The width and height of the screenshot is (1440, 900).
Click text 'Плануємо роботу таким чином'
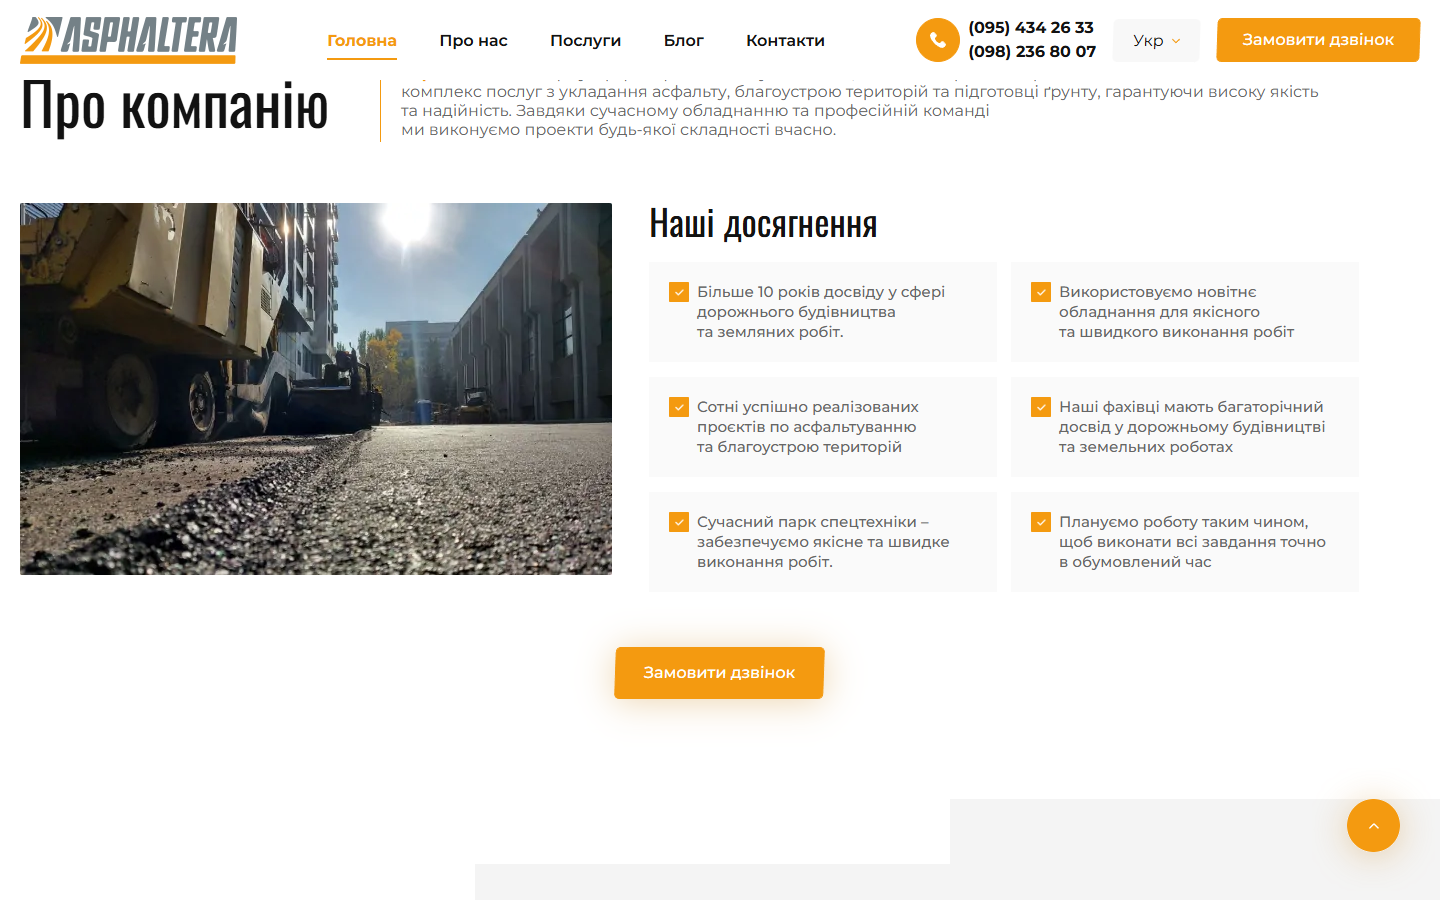point(1184,522)
